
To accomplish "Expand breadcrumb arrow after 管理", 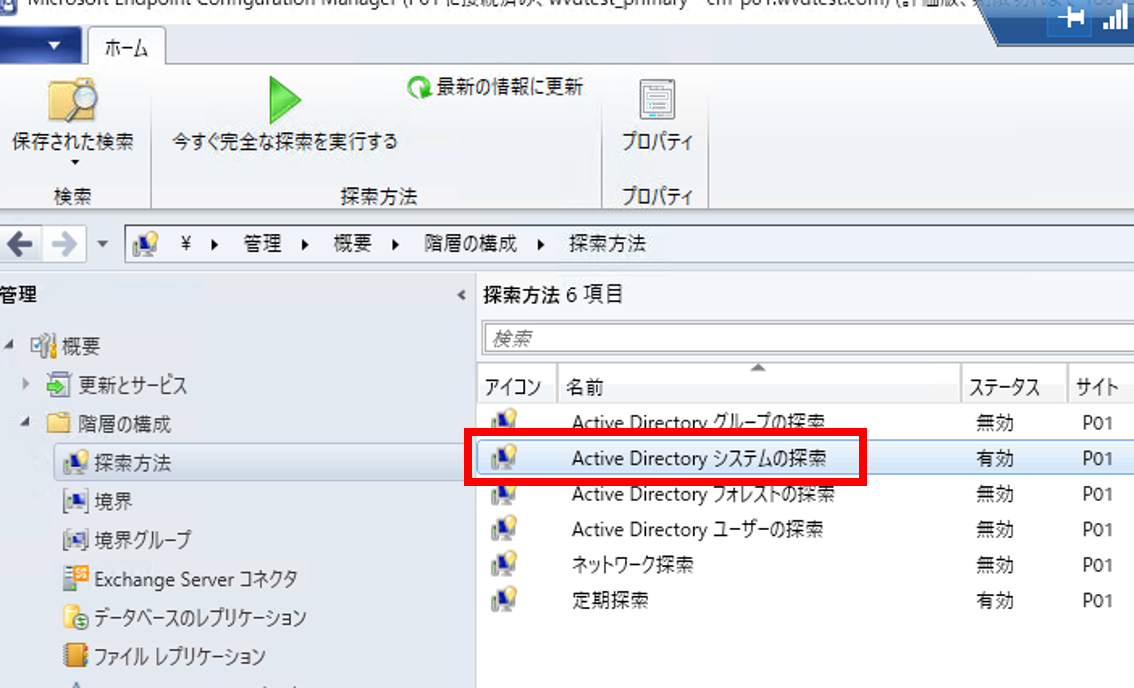I will coord(305,245).
